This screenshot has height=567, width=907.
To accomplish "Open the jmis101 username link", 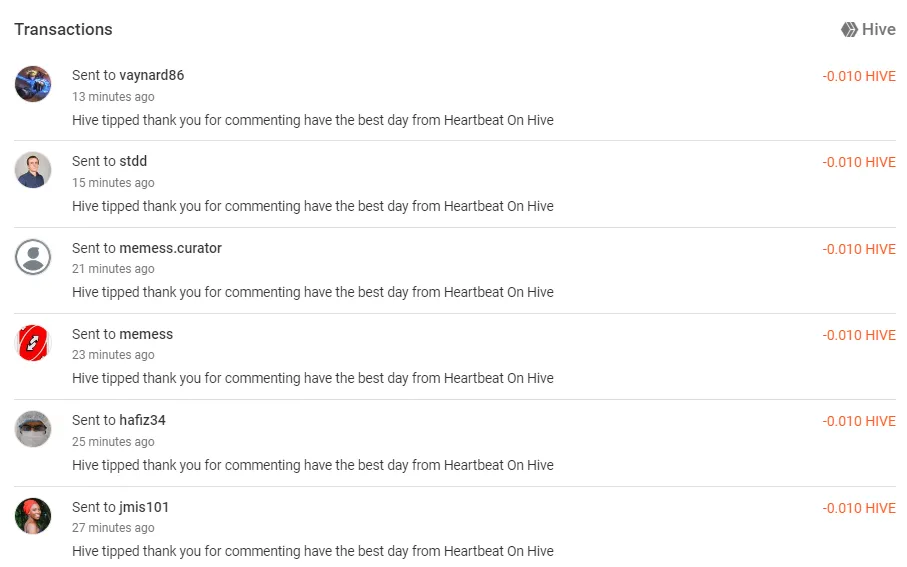I will [144, 507].
